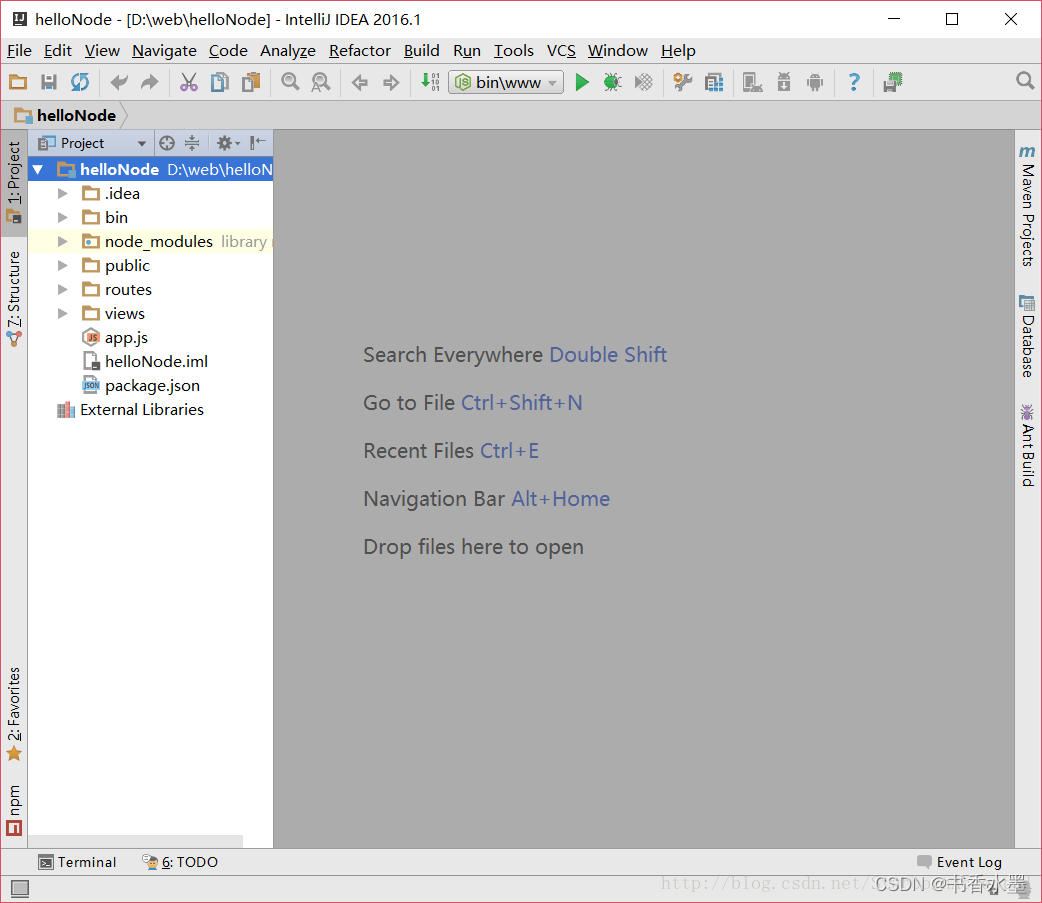
Task: Expand the views folder arrow
Action: [x=62, y=313]
